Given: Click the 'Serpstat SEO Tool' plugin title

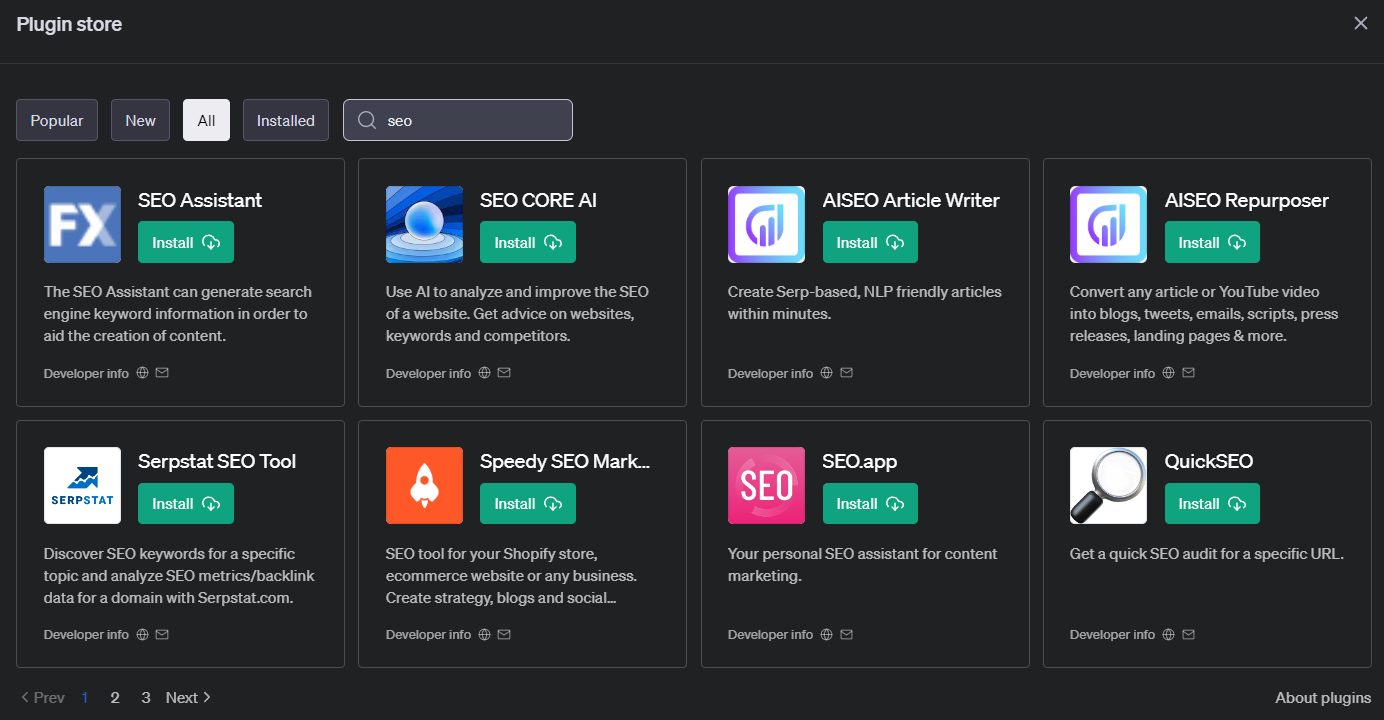Looking at the screenshot, I should pos(217,461).
